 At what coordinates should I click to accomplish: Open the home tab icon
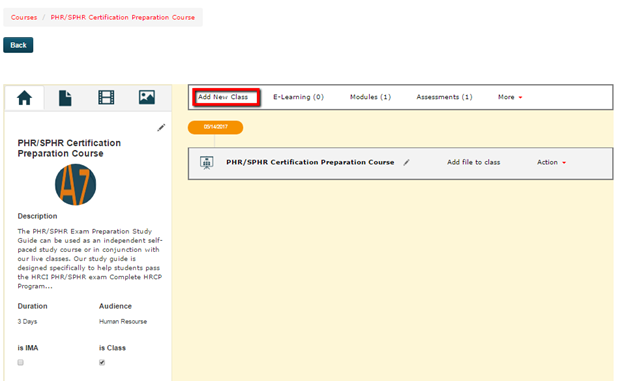[24, 98]
